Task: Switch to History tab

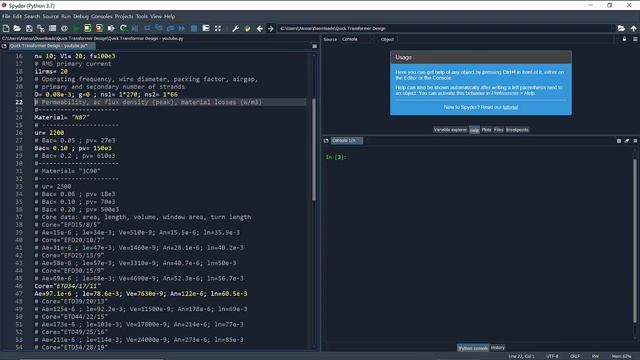Action: 498,348
